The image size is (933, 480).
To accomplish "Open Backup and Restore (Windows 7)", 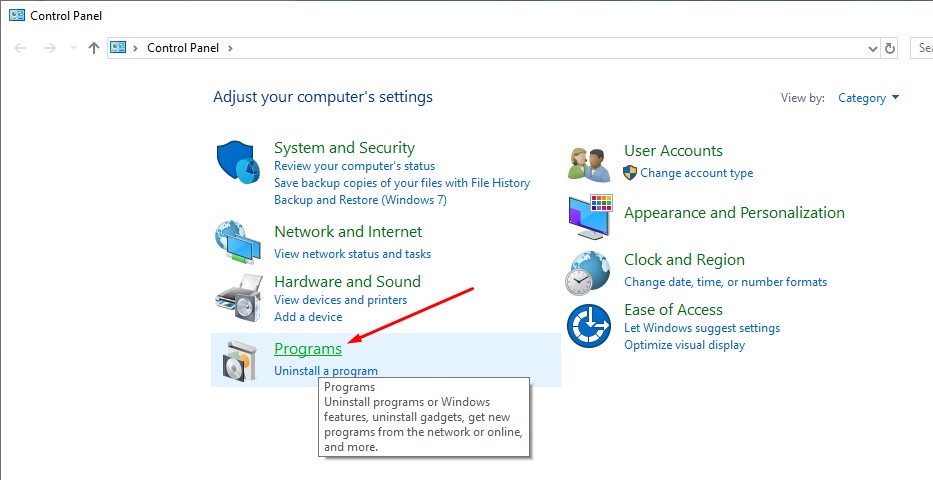I will pos(360,200).
